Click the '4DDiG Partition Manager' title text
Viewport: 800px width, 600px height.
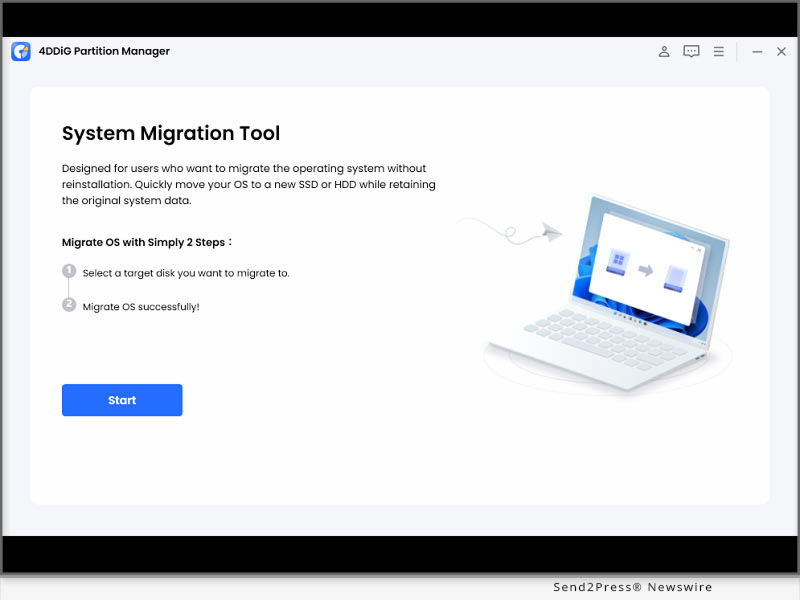pyautogui.click(x=104, y=52)
